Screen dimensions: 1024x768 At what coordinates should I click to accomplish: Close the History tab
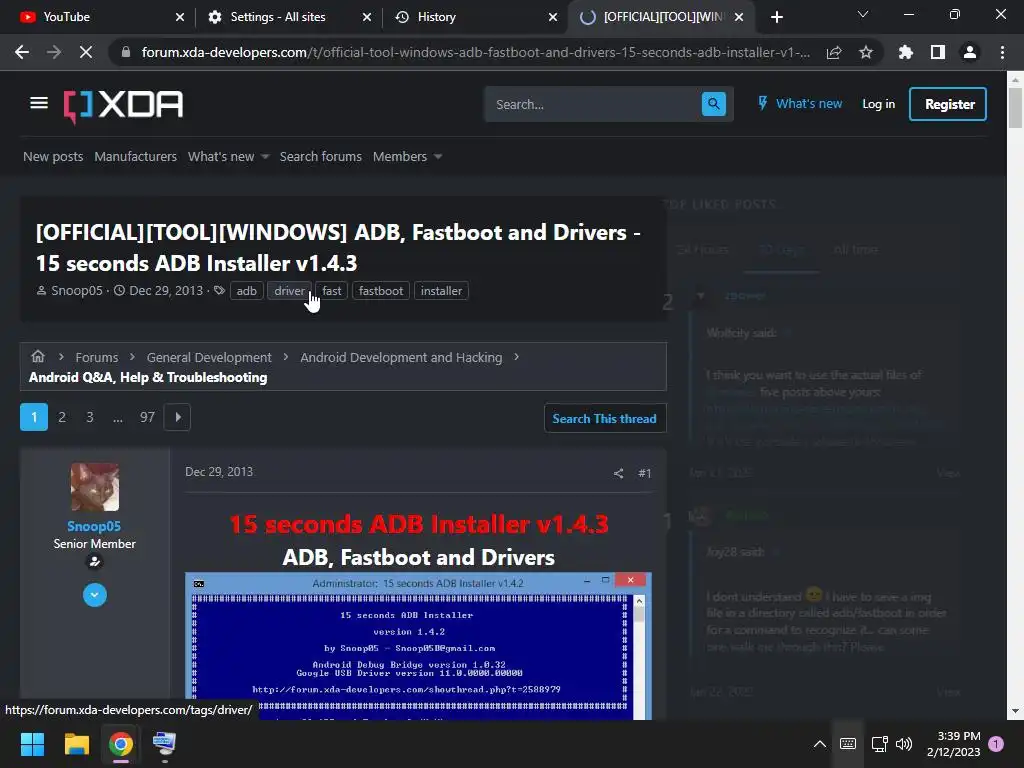[552, 17]
